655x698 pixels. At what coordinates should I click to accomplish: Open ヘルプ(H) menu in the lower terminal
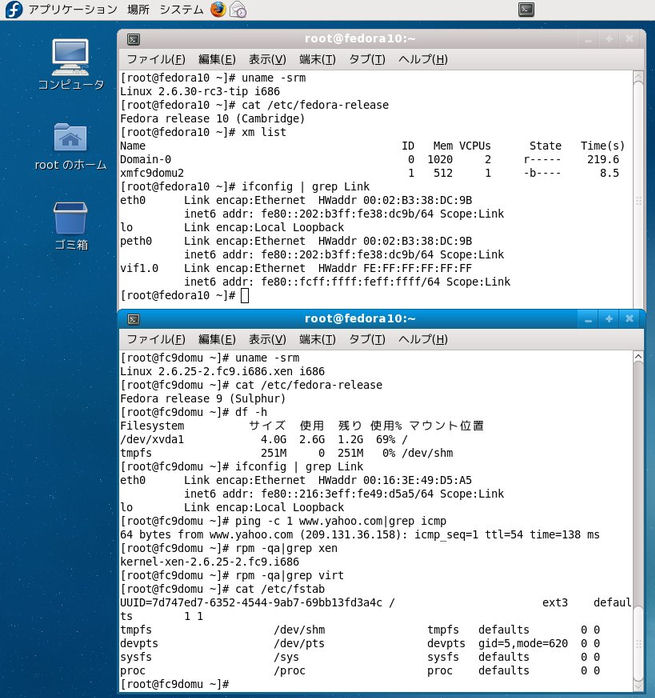point(423,339)
